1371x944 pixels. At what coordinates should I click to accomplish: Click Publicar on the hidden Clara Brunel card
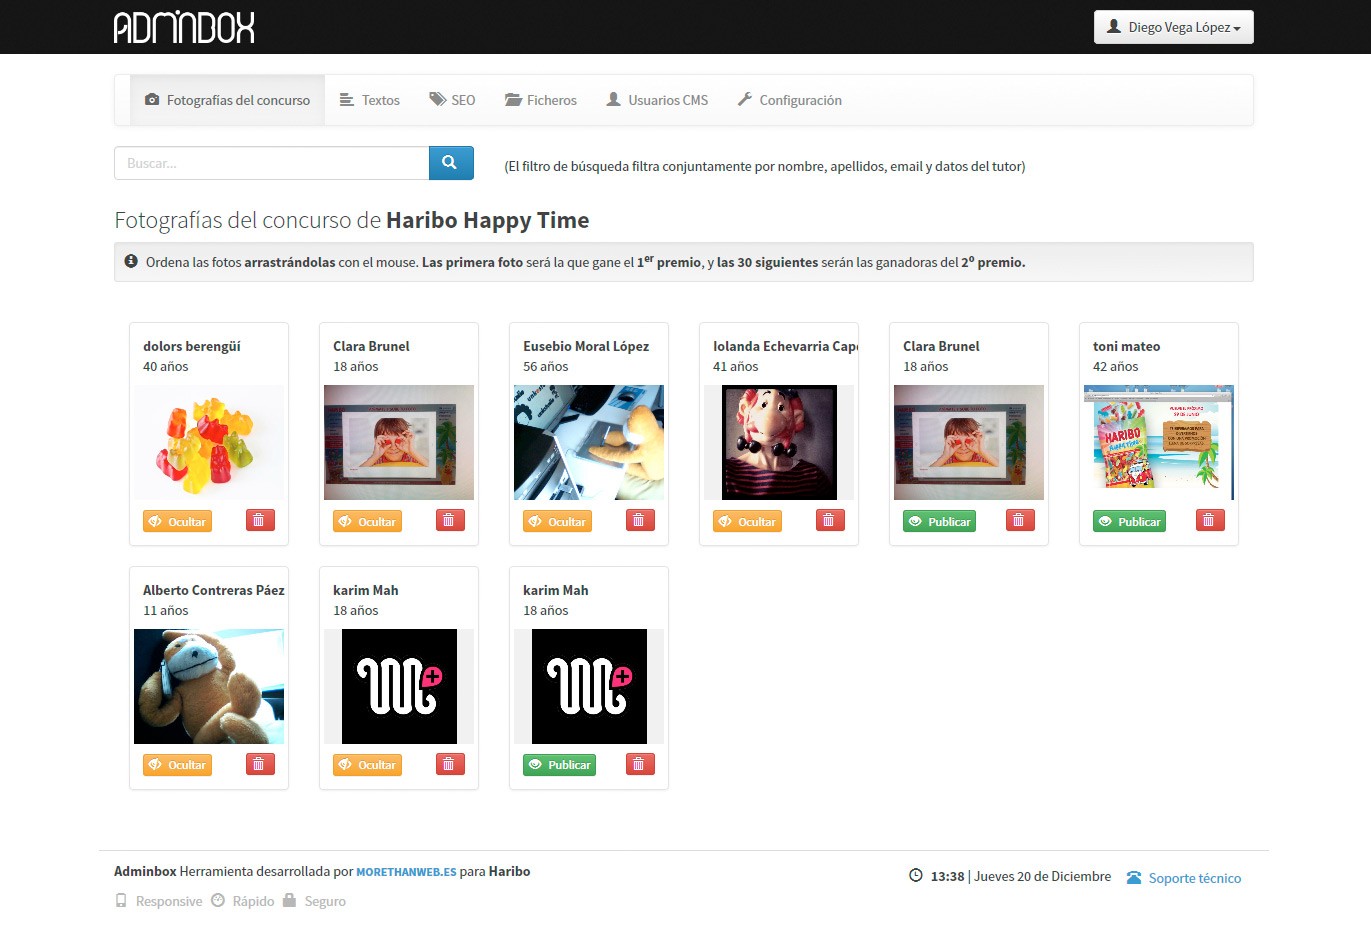(x=939, y=521)
